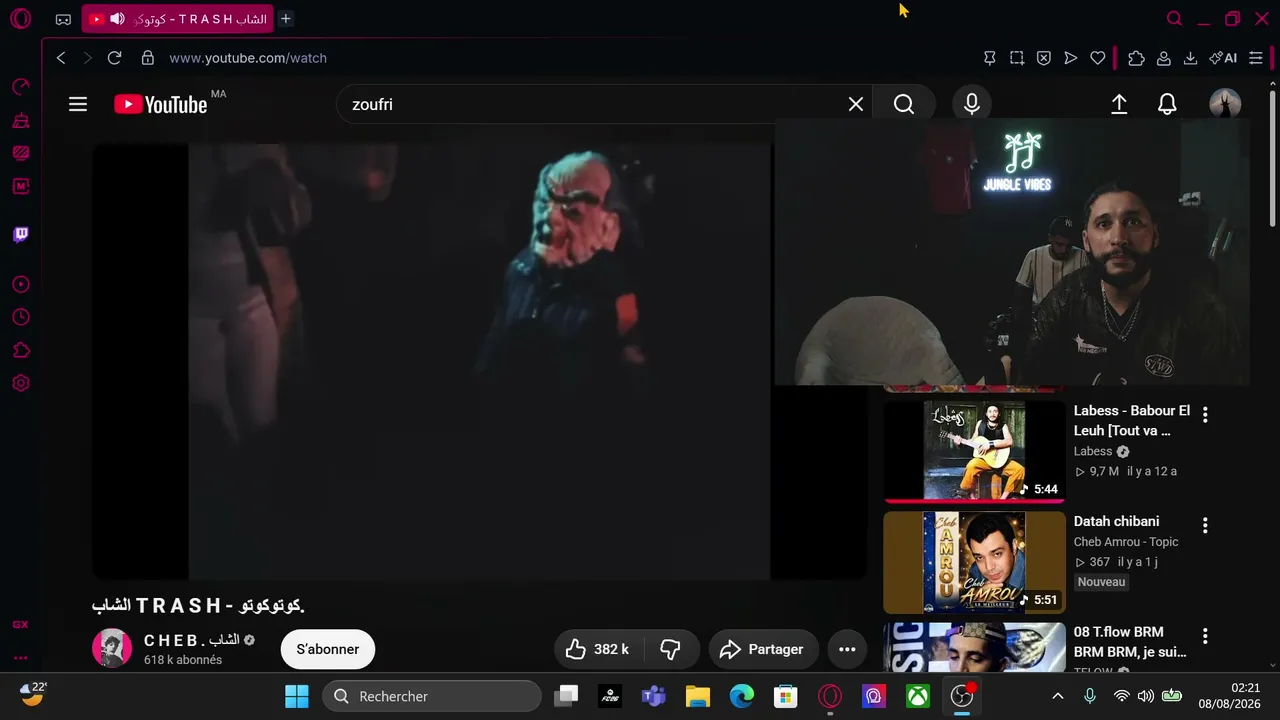The width and height of the screenshot is (1280, 720).
Task: Open tab search magnifier in title bar
Action: coord(1175,19)
